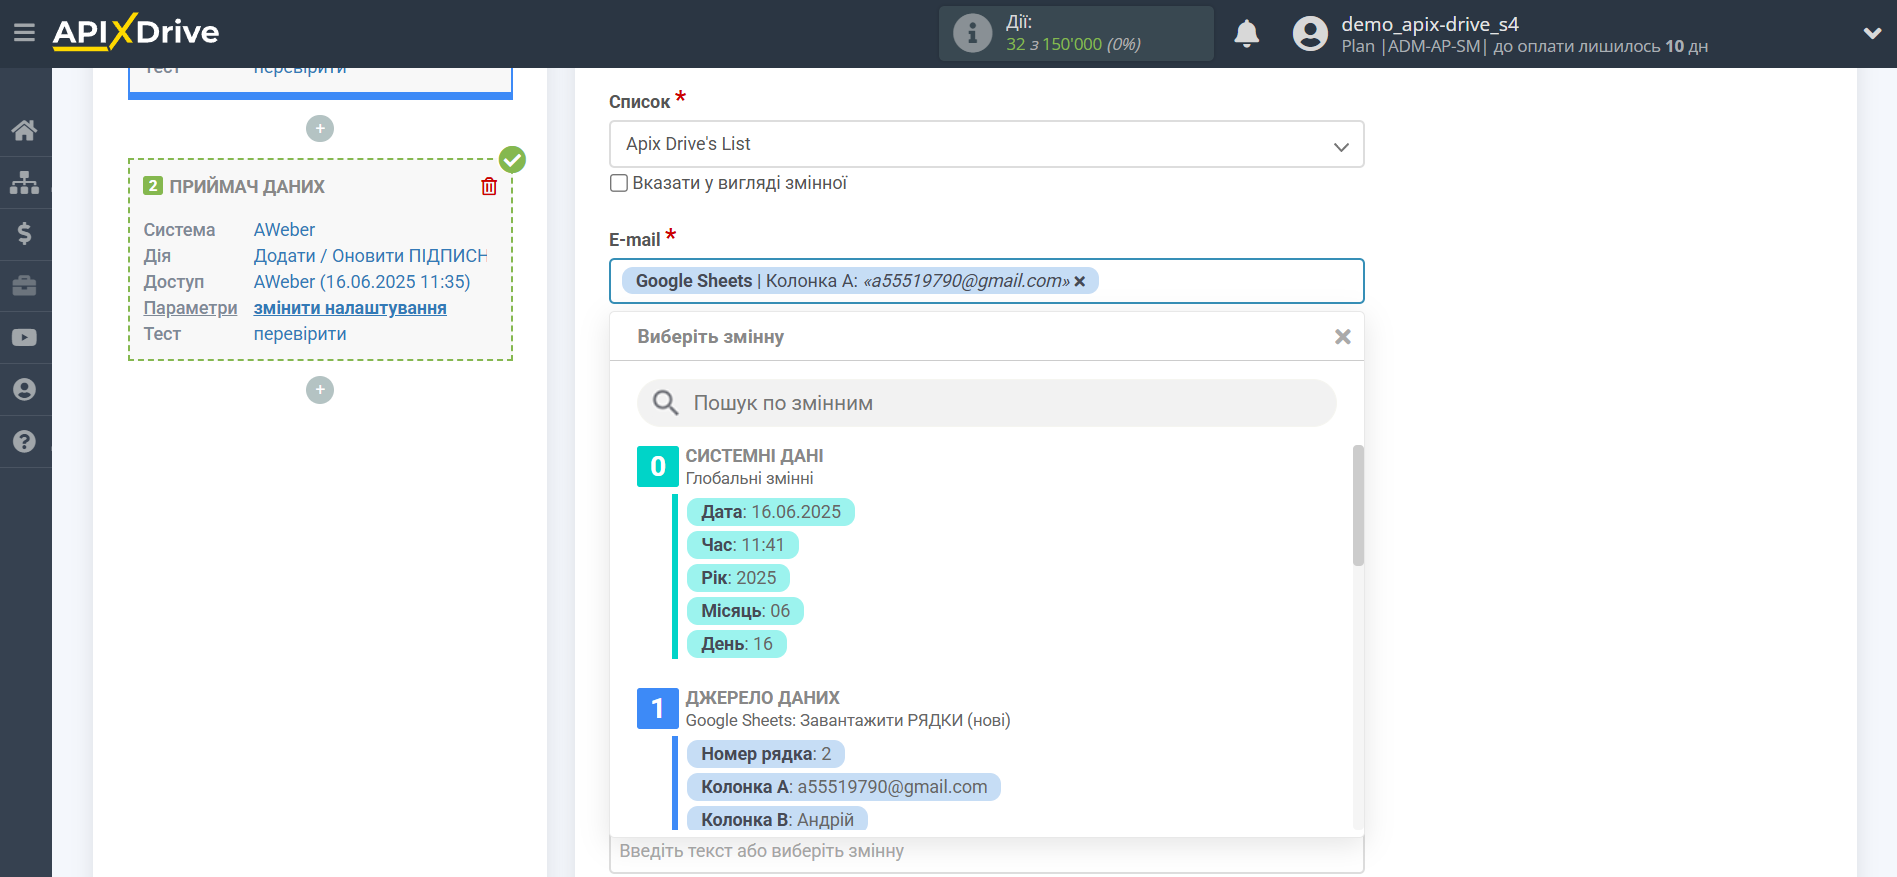The width and height of the screenshot is (1897, 877).
Task: Select Колонка A: a55519790@gmail.com variable
Action: (843, 787)
